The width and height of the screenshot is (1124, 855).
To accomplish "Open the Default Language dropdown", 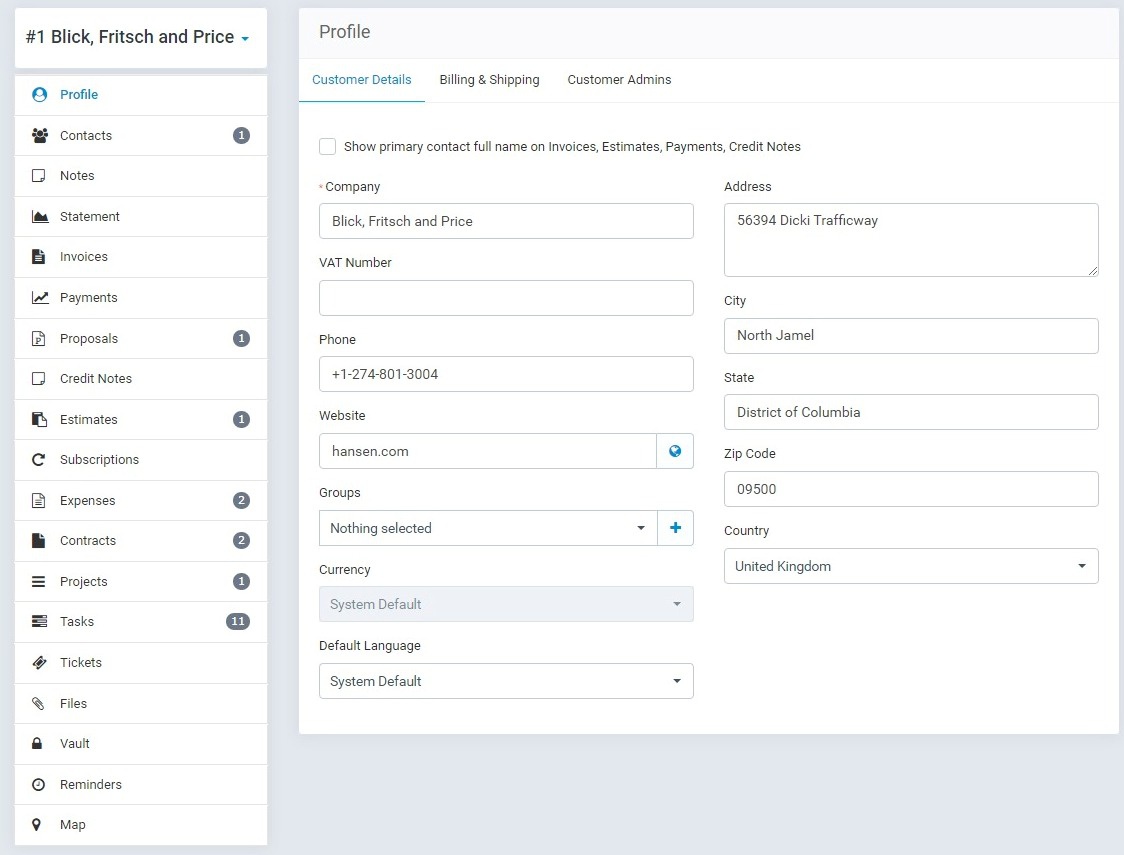I will (x=505, y=681).
